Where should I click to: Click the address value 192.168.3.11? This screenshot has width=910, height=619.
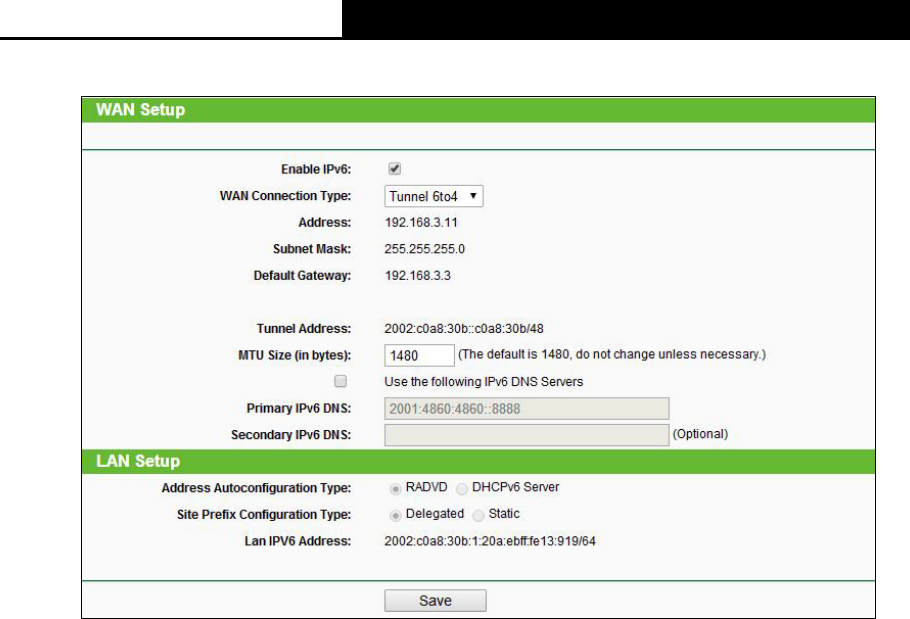click(421, 222)
